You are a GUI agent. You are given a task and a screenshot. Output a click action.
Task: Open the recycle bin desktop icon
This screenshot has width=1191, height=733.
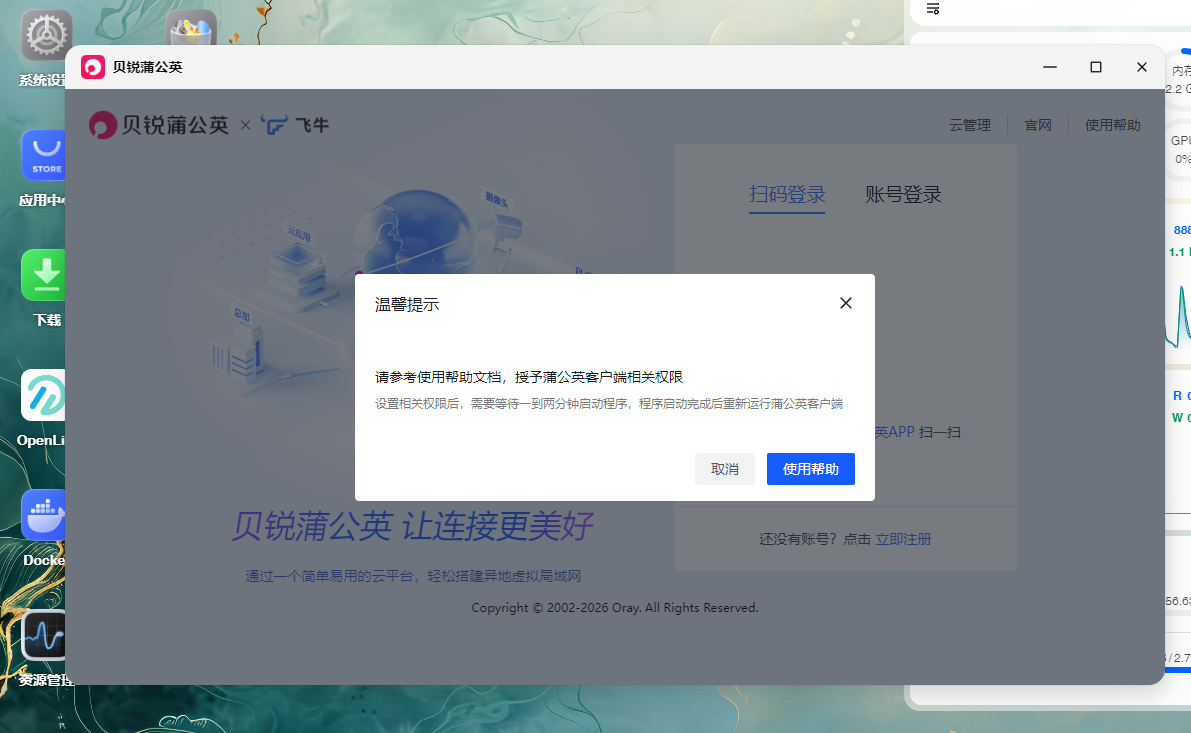pos(191,27)
